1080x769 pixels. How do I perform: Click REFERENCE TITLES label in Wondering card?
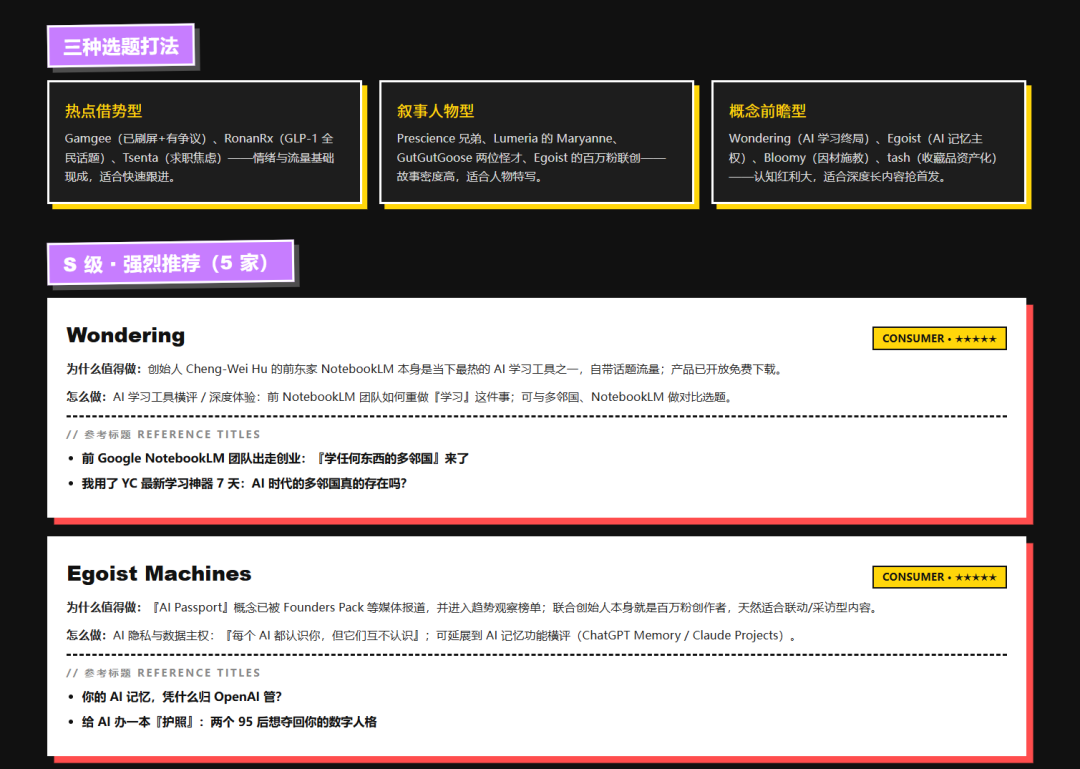(163, 435)
